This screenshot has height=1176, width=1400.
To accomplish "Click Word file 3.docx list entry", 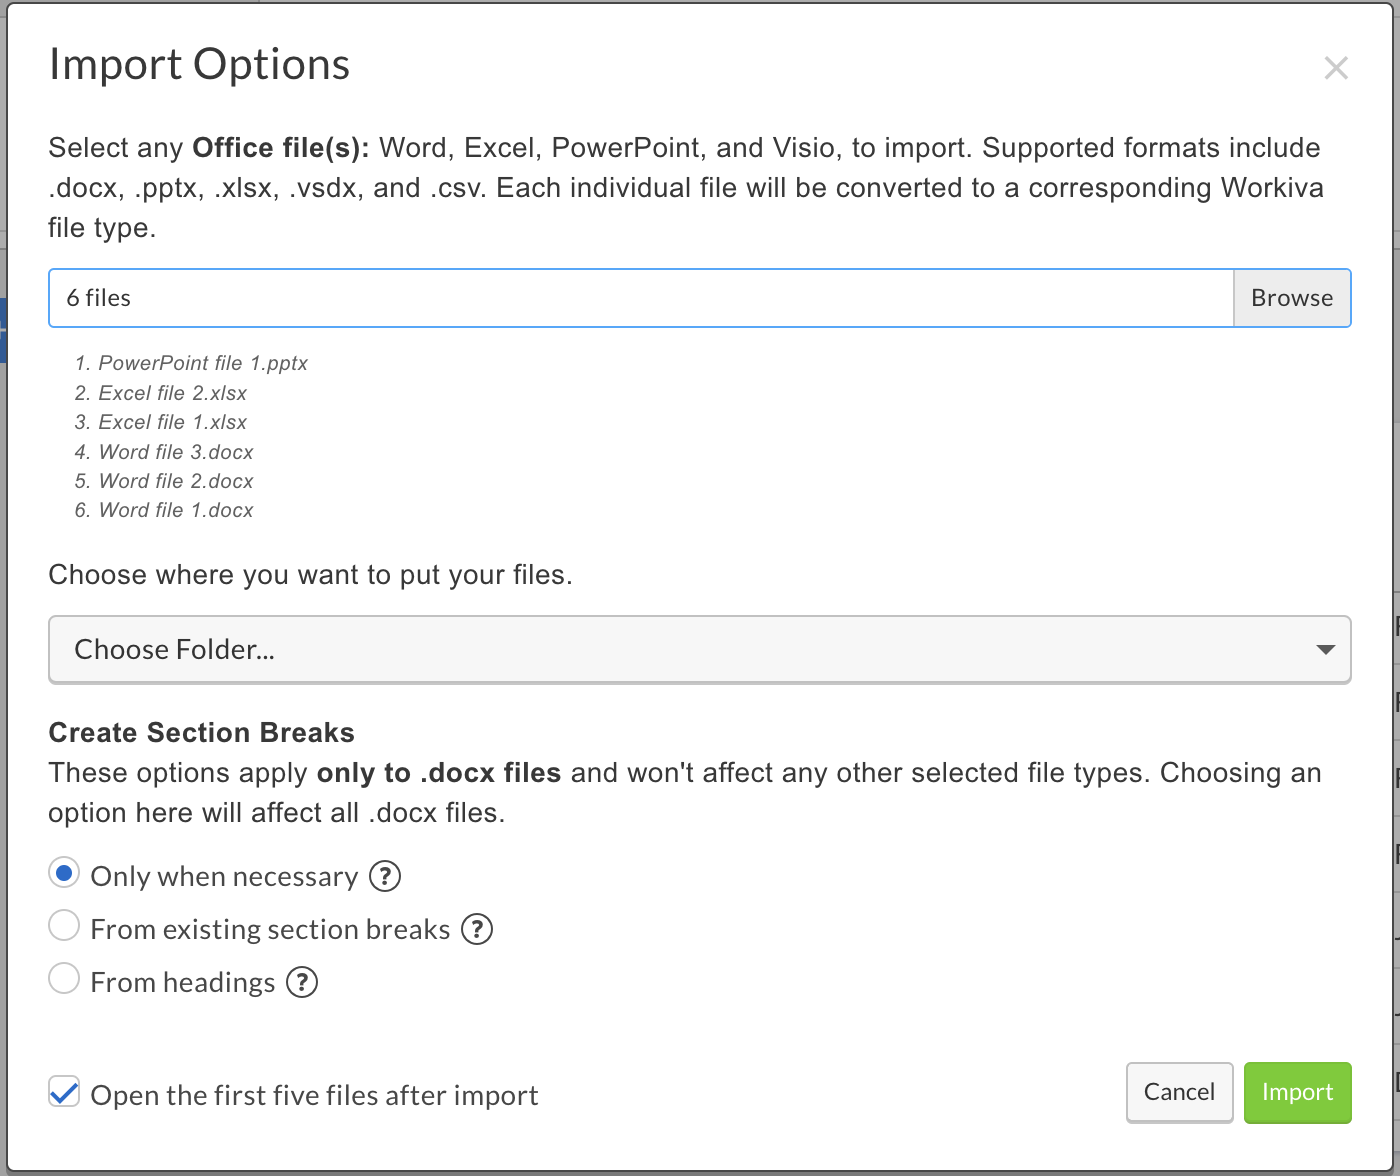I will coord(175,452).
